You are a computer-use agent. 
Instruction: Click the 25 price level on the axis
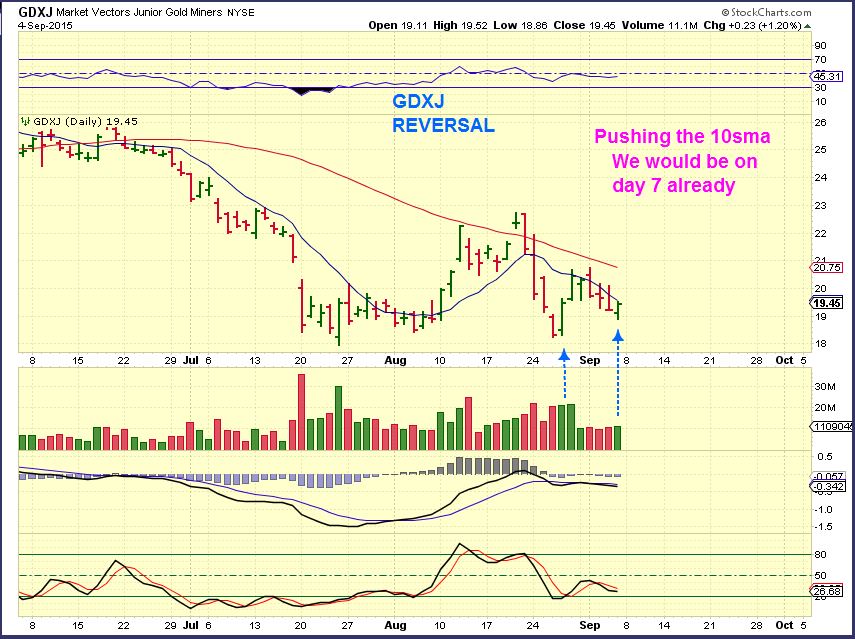click(820, 149)
